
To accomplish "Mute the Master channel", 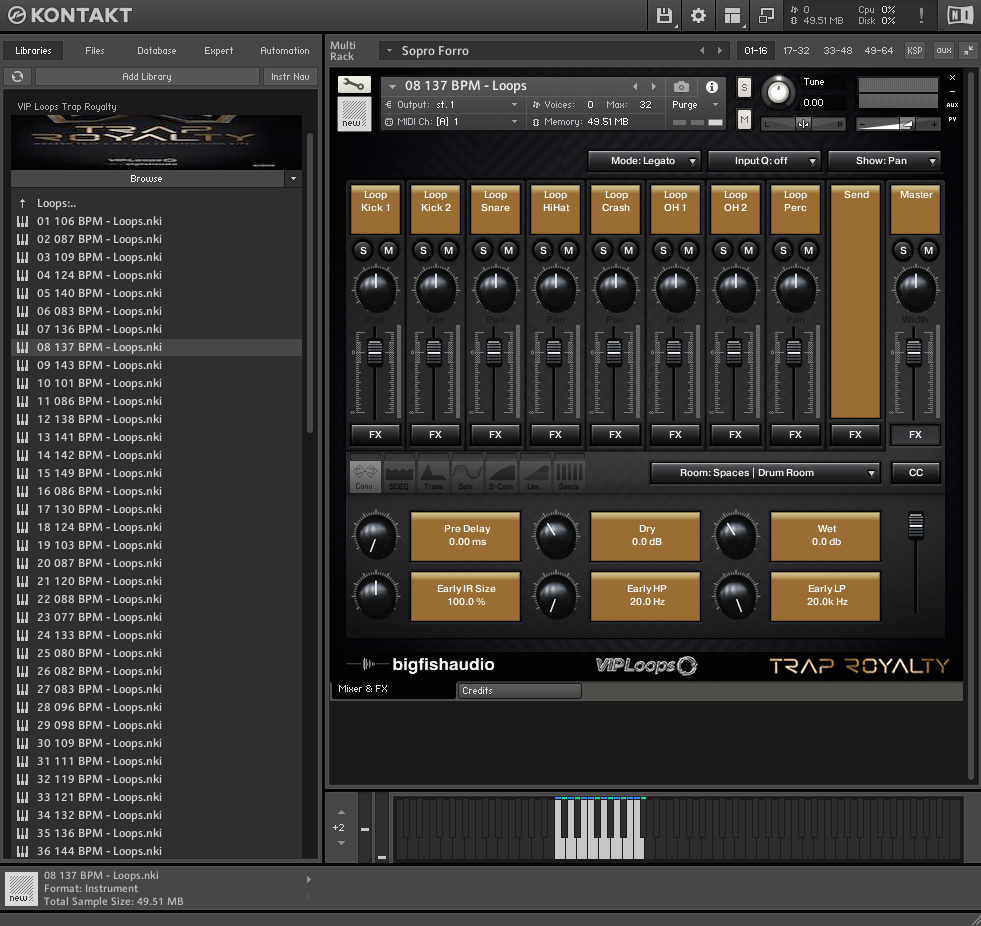I will click(928, 250).
